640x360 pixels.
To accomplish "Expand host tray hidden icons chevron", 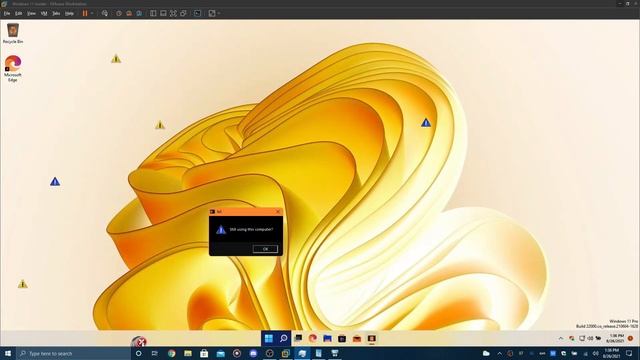I will coord(499,353).
